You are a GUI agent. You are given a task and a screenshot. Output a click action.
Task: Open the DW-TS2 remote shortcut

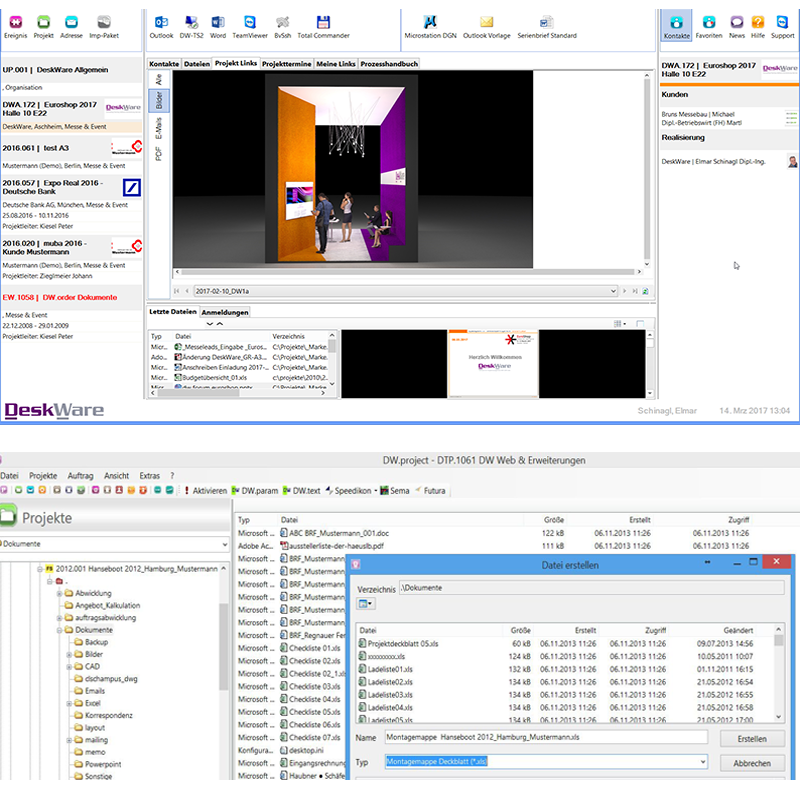pyautogui.click(x=191, y=27)
